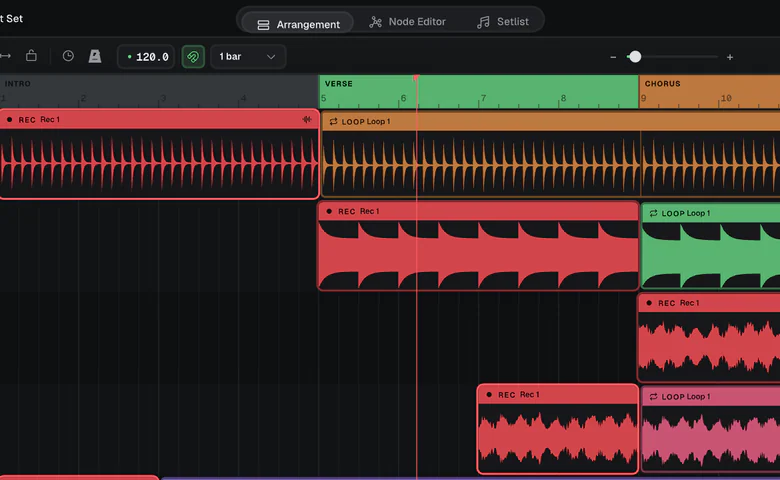Click bar 10 on the timeline ruler

[726, 98]
